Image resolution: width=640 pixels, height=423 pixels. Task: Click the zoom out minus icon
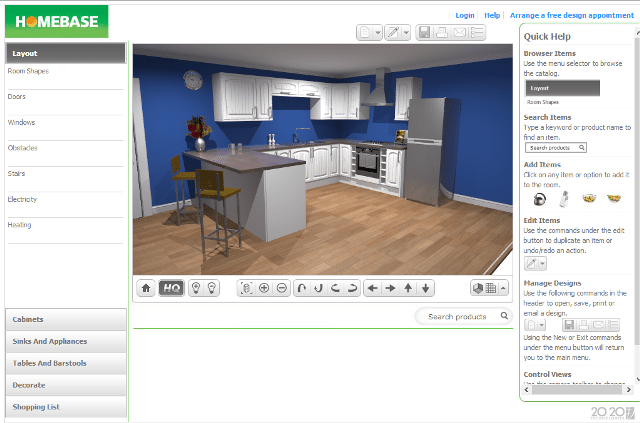click(x=283, y=288)
